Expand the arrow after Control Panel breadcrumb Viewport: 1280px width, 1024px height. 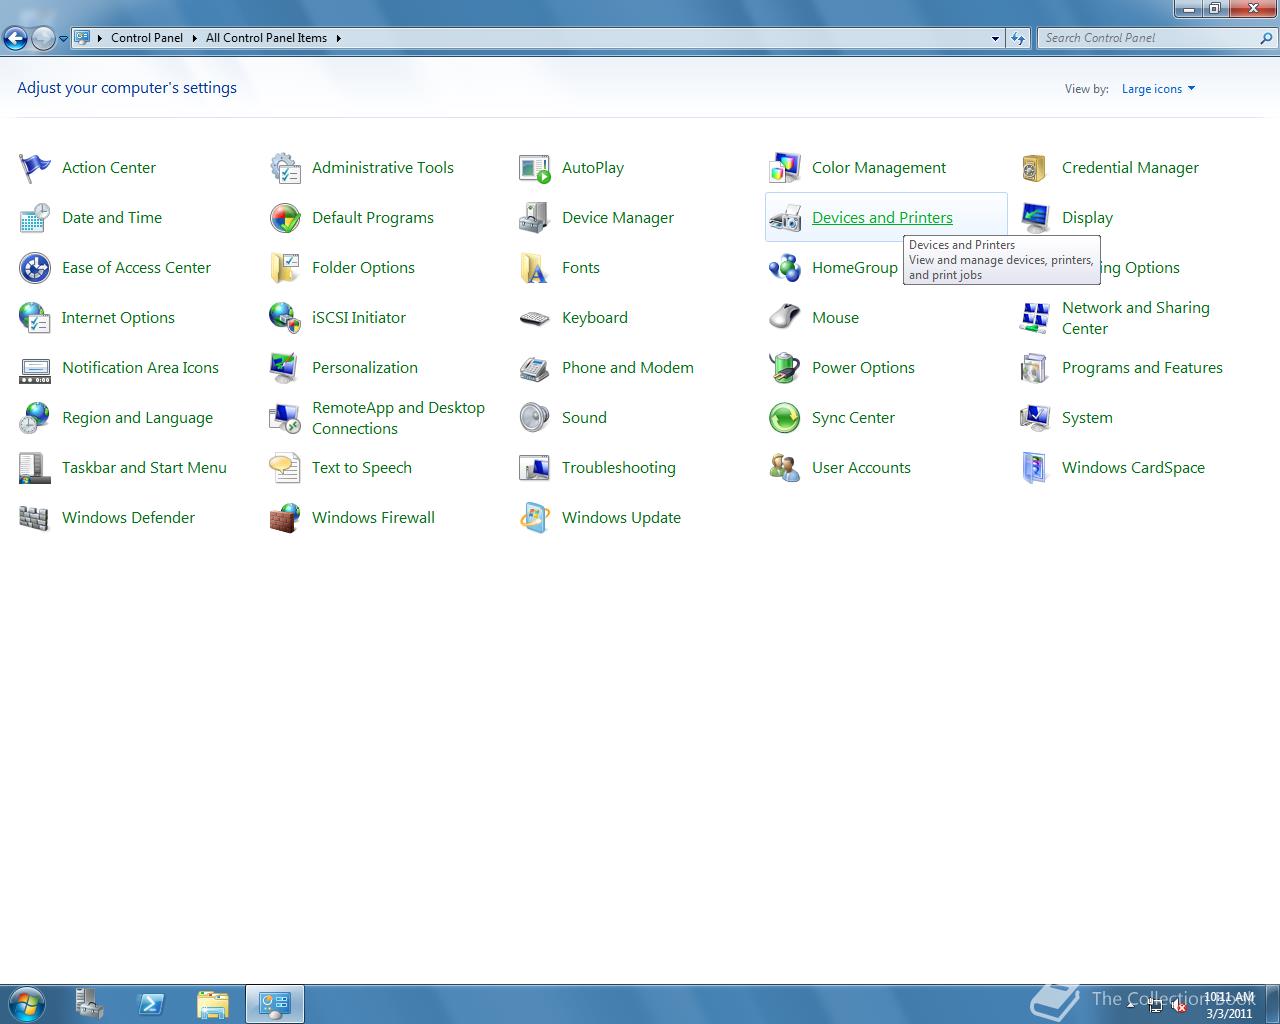[x=194, y=38]
